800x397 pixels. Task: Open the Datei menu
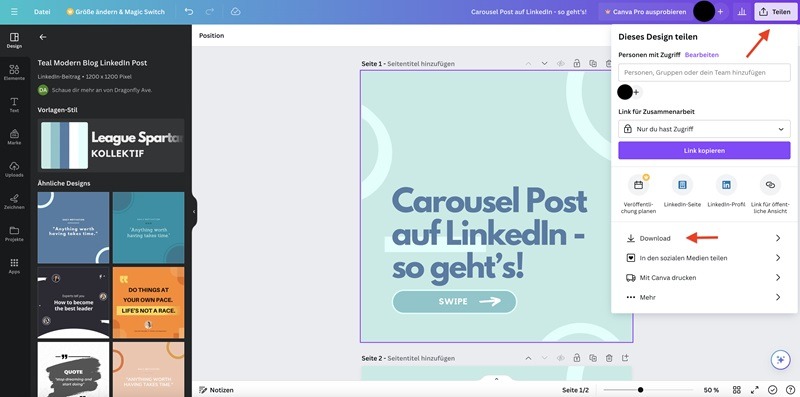tap(42, 11)
